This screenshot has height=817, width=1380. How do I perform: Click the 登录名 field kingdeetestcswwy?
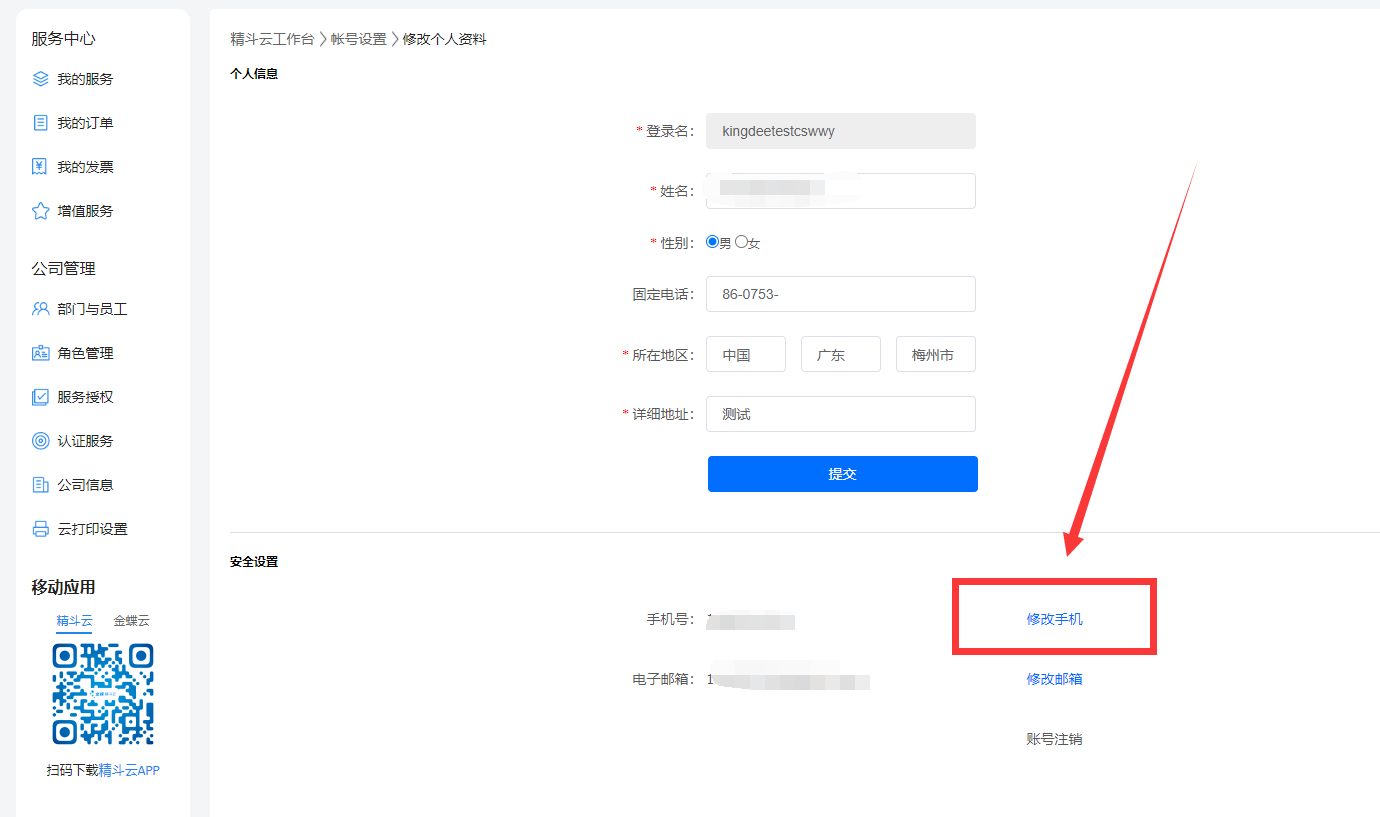(x=841, y=131)
